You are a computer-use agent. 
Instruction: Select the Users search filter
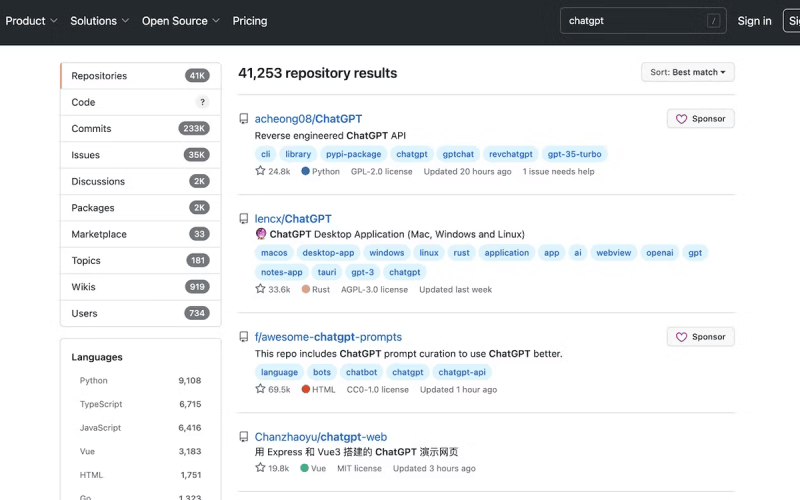click(141, 313)
